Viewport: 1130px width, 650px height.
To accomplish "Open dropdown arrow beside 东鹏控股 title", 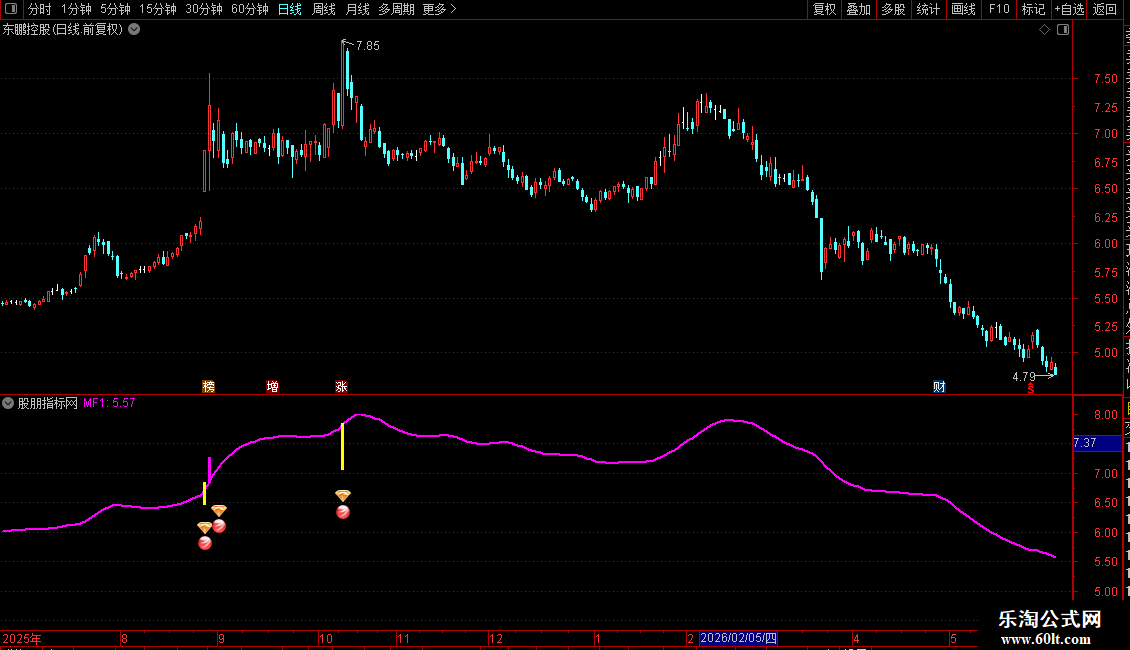I will [x=134, y=30].
